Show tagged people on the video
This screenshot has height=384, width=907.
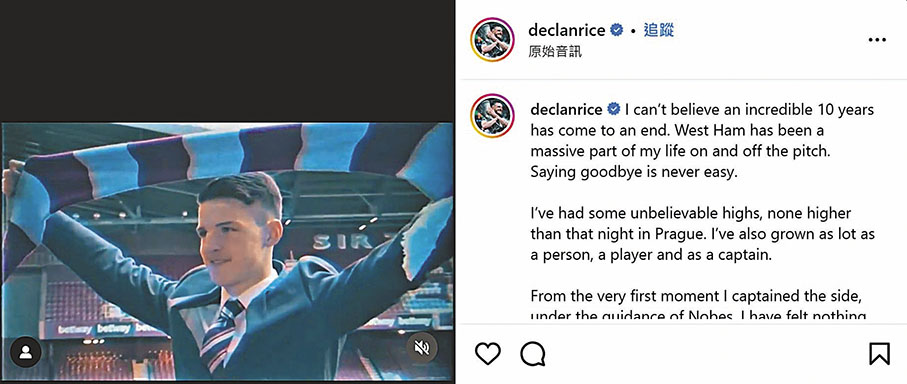[x=25, y=352]
